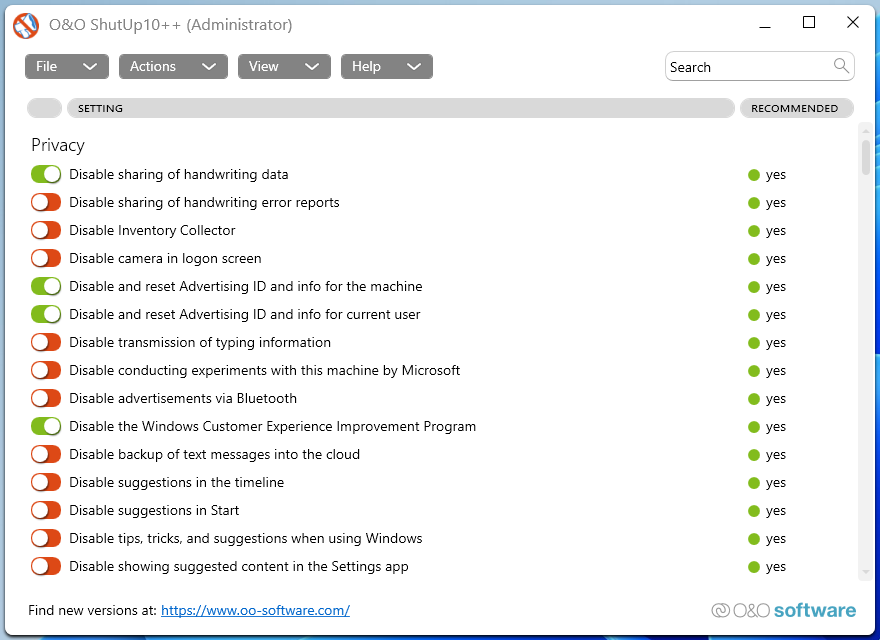Screen dimensions: 880x640
Task: Select text 'Disable conducting experiments with this machine by Microsoft'
Action: click(264, 371)
